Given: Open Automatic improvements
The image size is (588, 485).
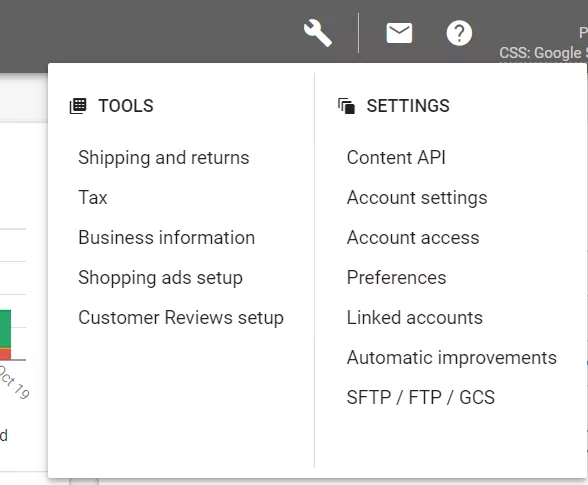Looking at the screenshot, I should 452,358.
